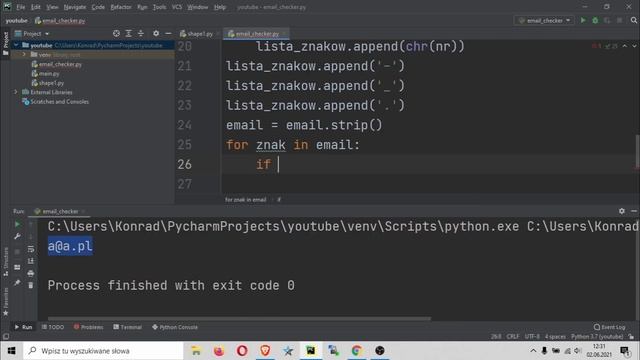Click the editor vertical scrollbar
The height and width of the screenshot is (360, 640).
(637, 150)
